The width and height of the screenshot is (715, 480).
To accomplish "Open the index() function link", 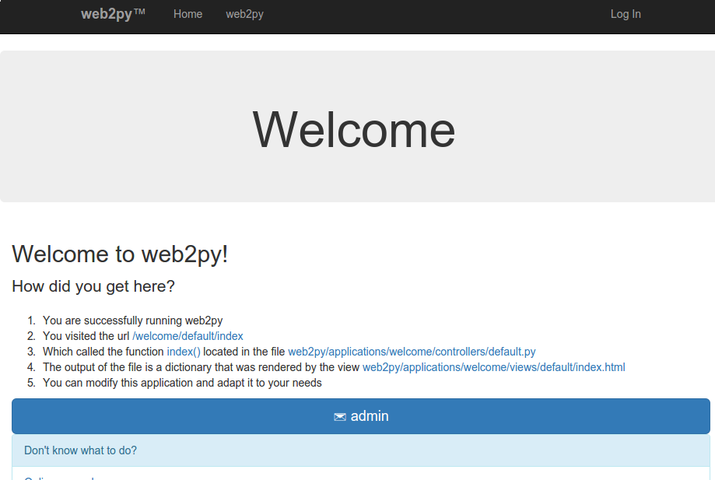I will pyautogui.click(x=183, y=351).
